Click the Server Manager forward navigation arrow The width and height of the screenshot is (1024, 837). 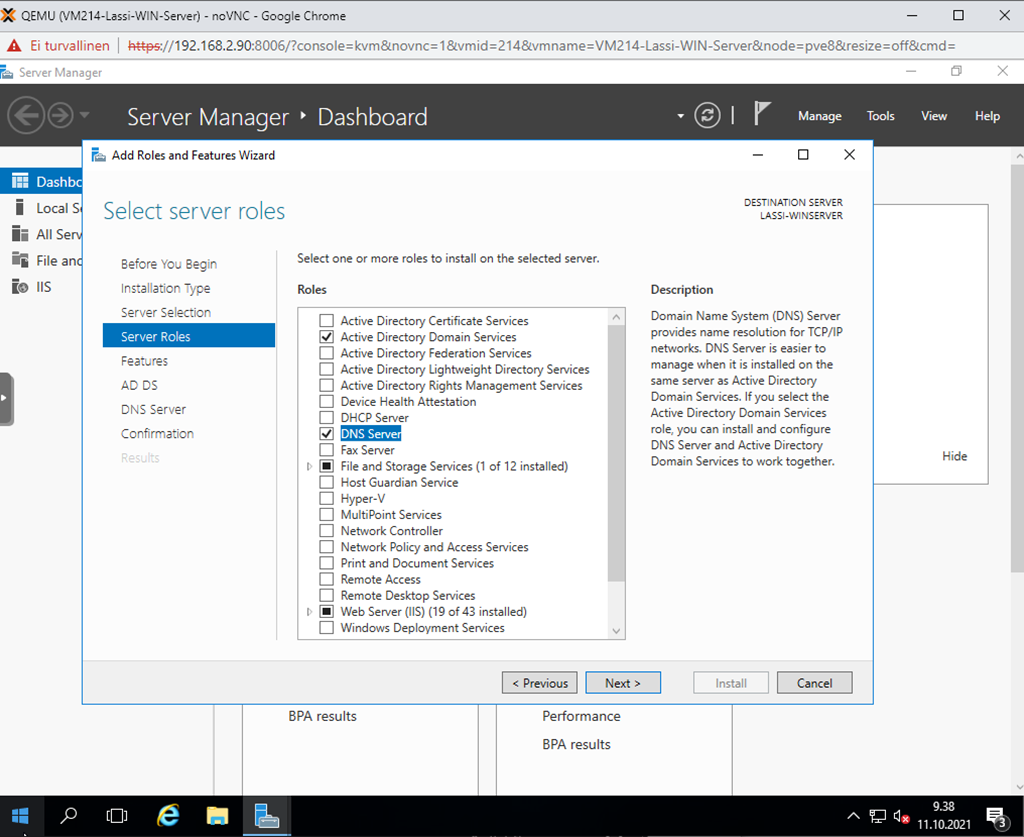pyautogui.click(x=60, y=116)
